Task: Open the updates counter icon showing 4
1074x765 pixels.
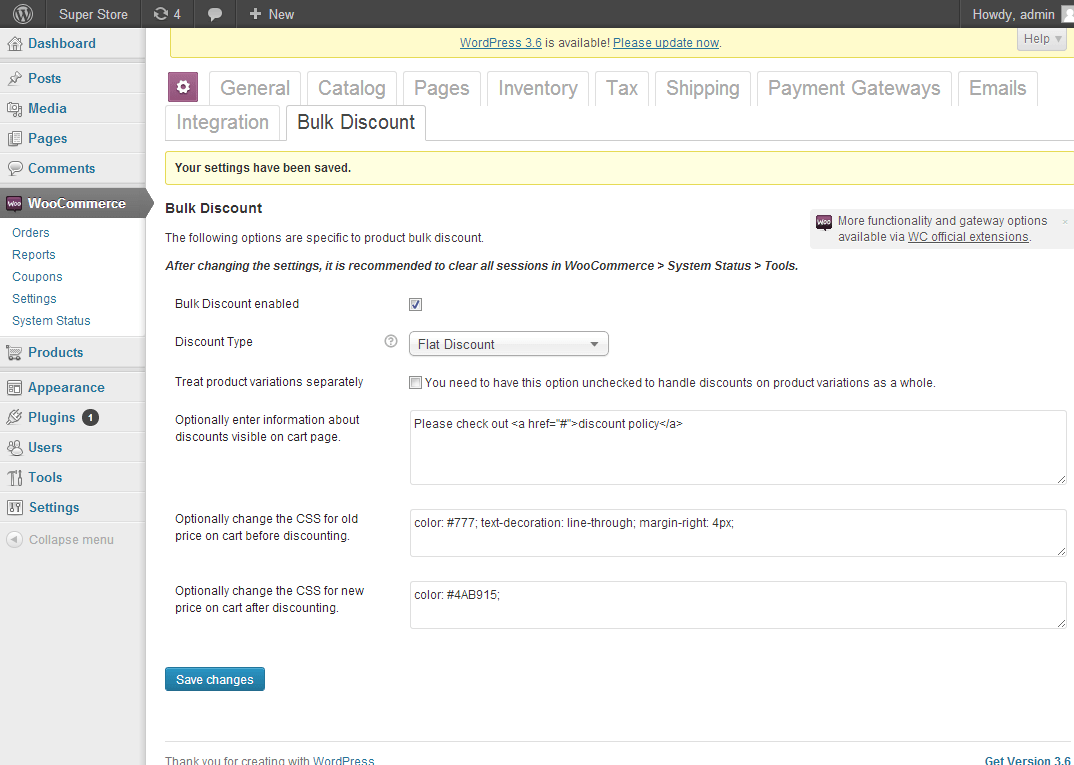Action: tap(167, 14)
